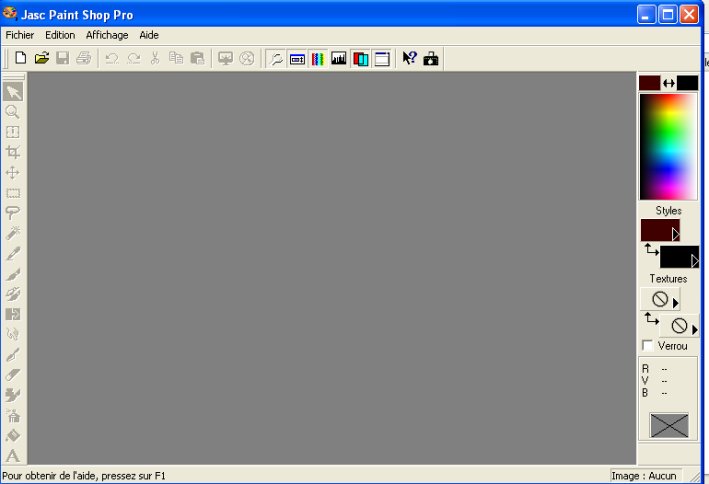The width and height of the screenshot is (709, 484).
Task: Click the 'Textures' label in color palette
Action: [x=668, y=279]
